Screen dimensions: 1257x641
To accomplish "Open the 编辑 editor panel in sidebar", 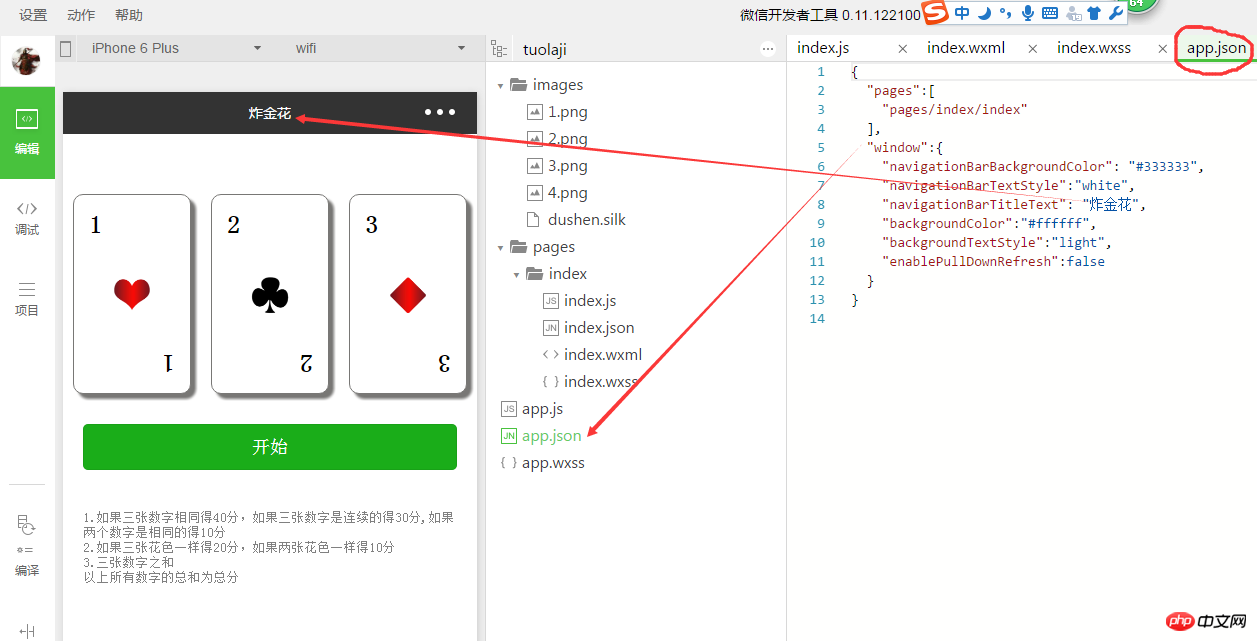I will tap(27, 132).
